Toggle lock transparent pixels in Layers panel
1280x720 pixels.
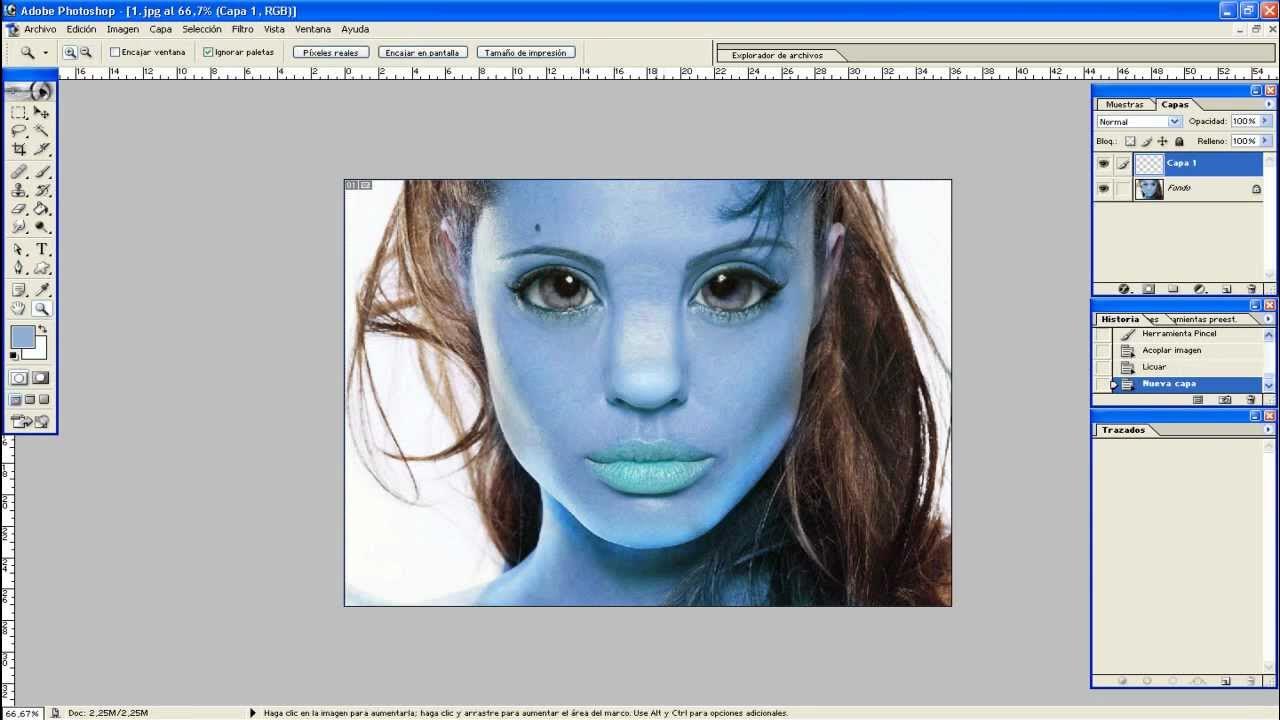pos(1130,141)
